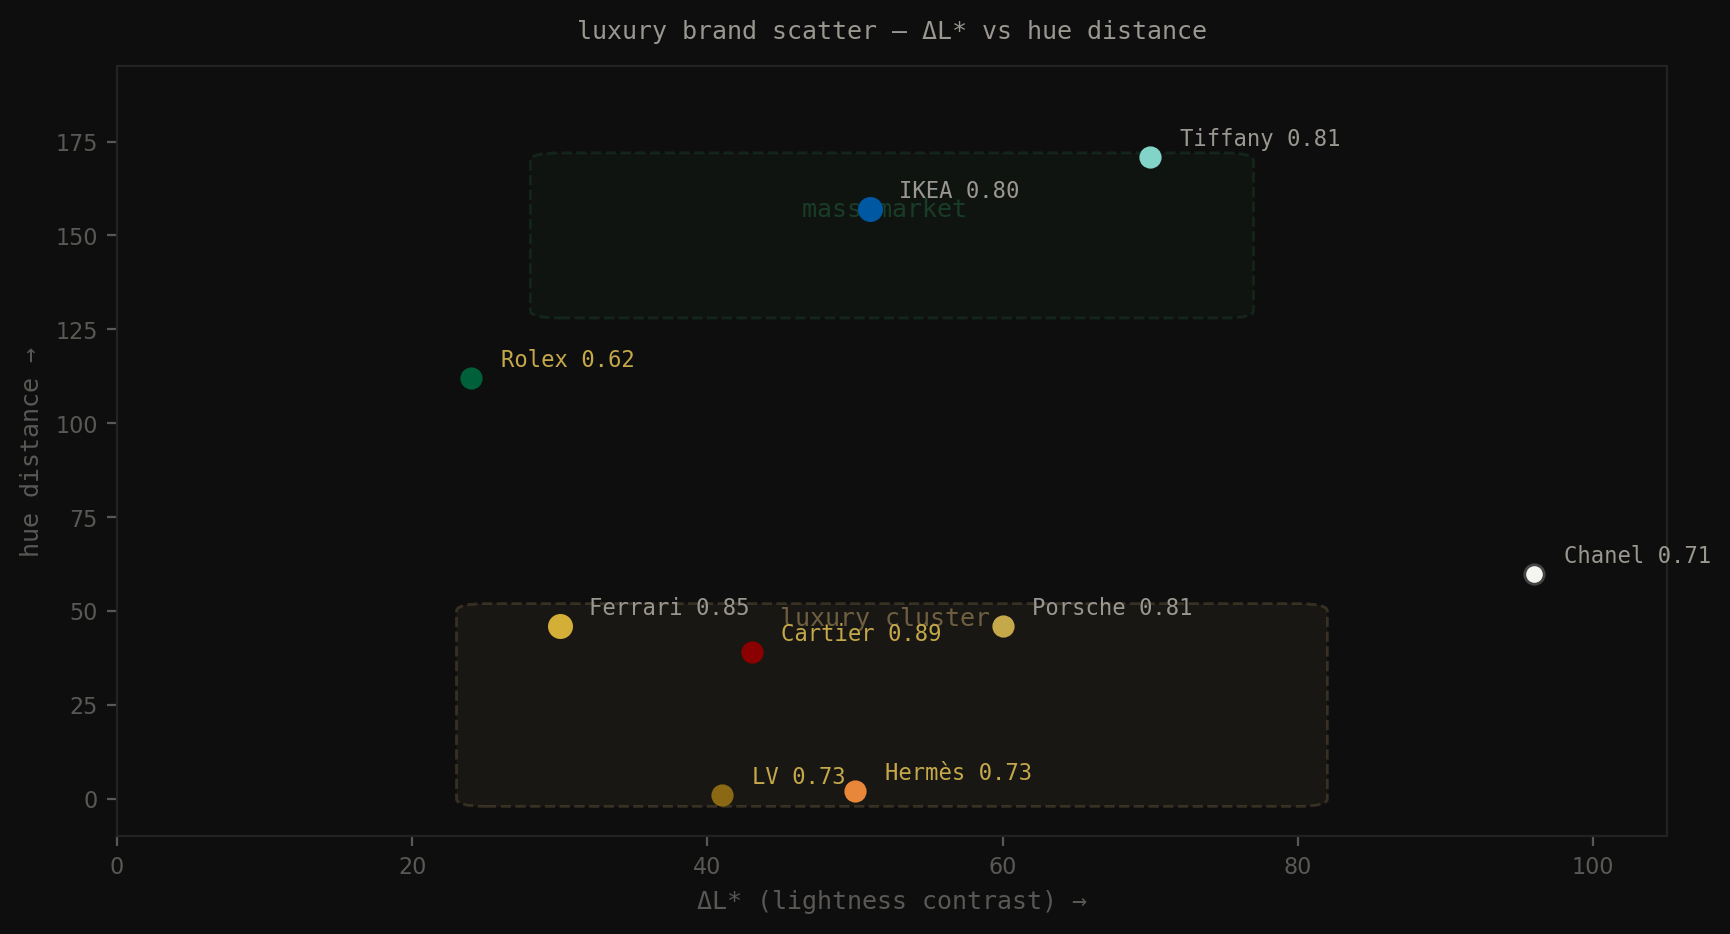Screen dimensions: 1730x934
Task: Select the Rolex green dot
Action: (x=471, y=378)
